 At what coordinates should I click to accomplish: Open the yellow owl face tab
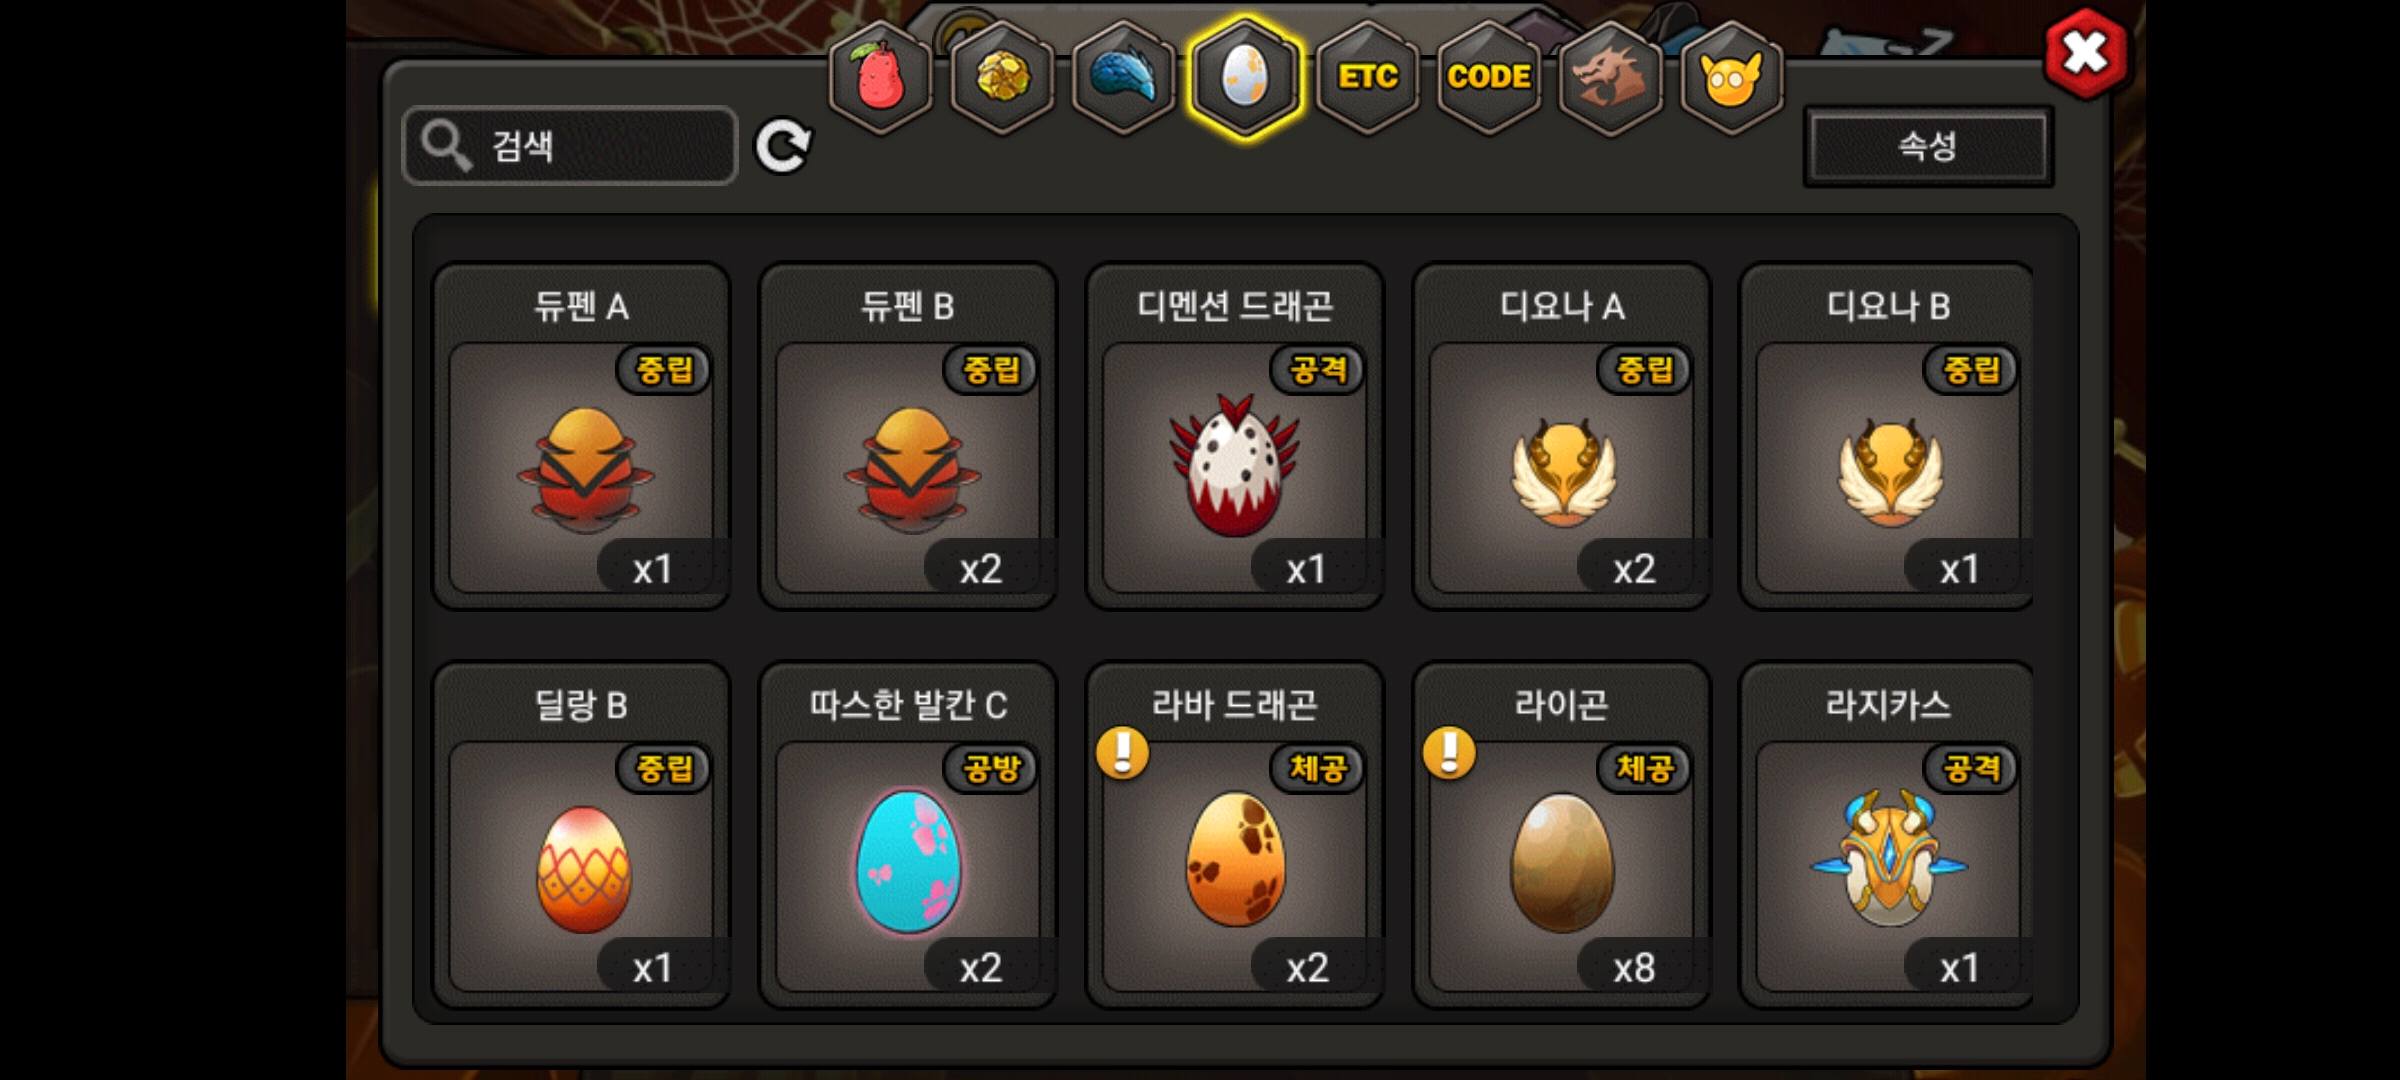(x=1732, y=78)
